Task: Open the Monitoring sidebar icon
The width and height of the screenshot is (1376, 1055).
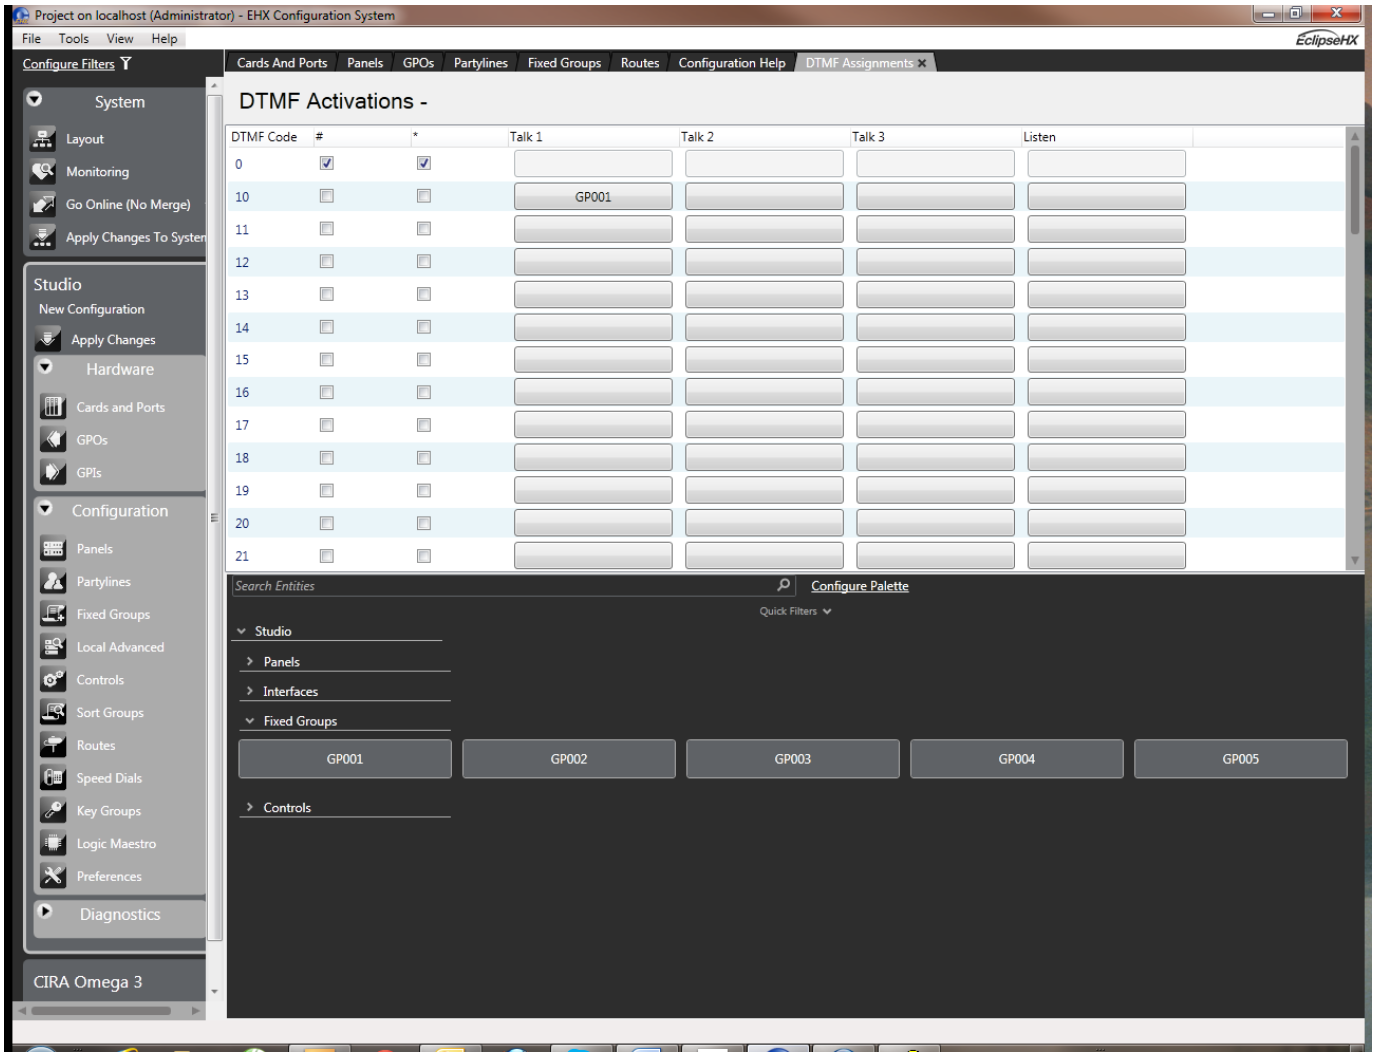Action: pyautogui.click(x=43, y=172)
